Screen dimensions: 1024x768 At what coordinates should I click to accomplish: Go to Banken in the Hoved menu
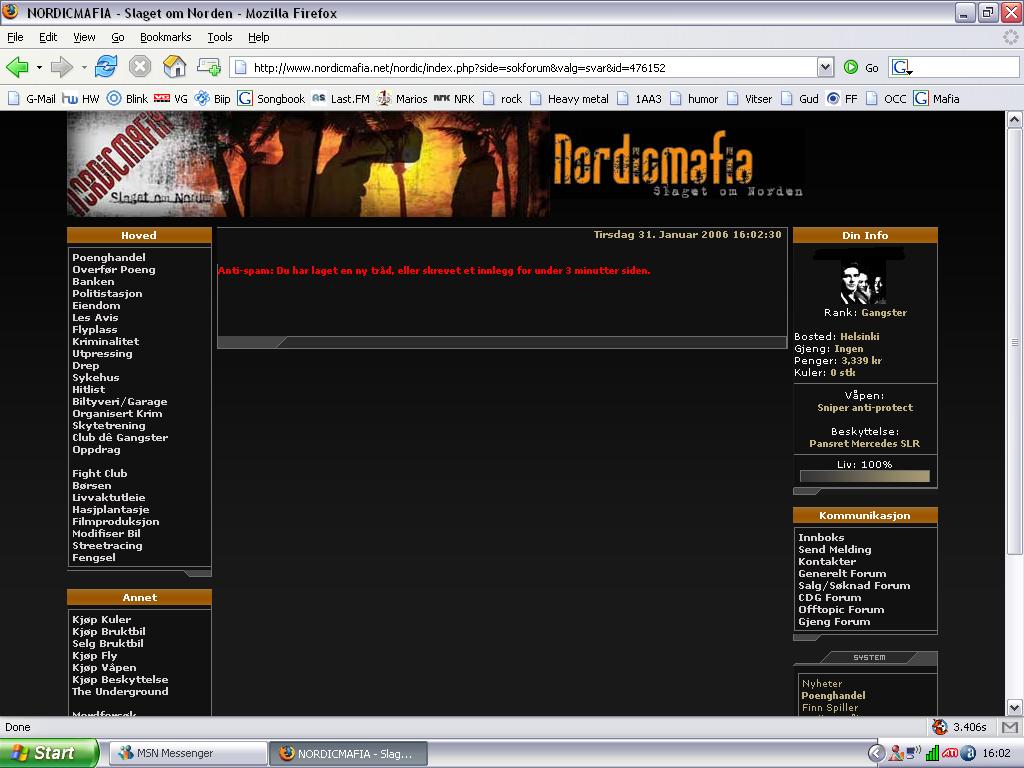(x=93, y=281)
